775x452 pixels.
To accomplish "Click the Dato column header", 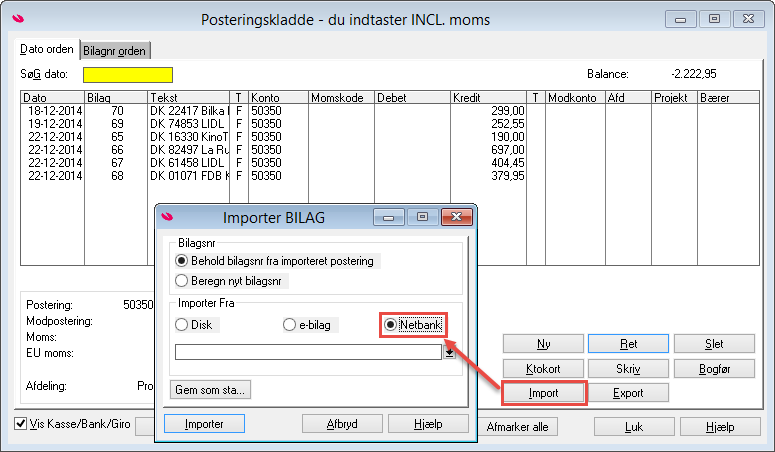I will [x=52, y=97].
